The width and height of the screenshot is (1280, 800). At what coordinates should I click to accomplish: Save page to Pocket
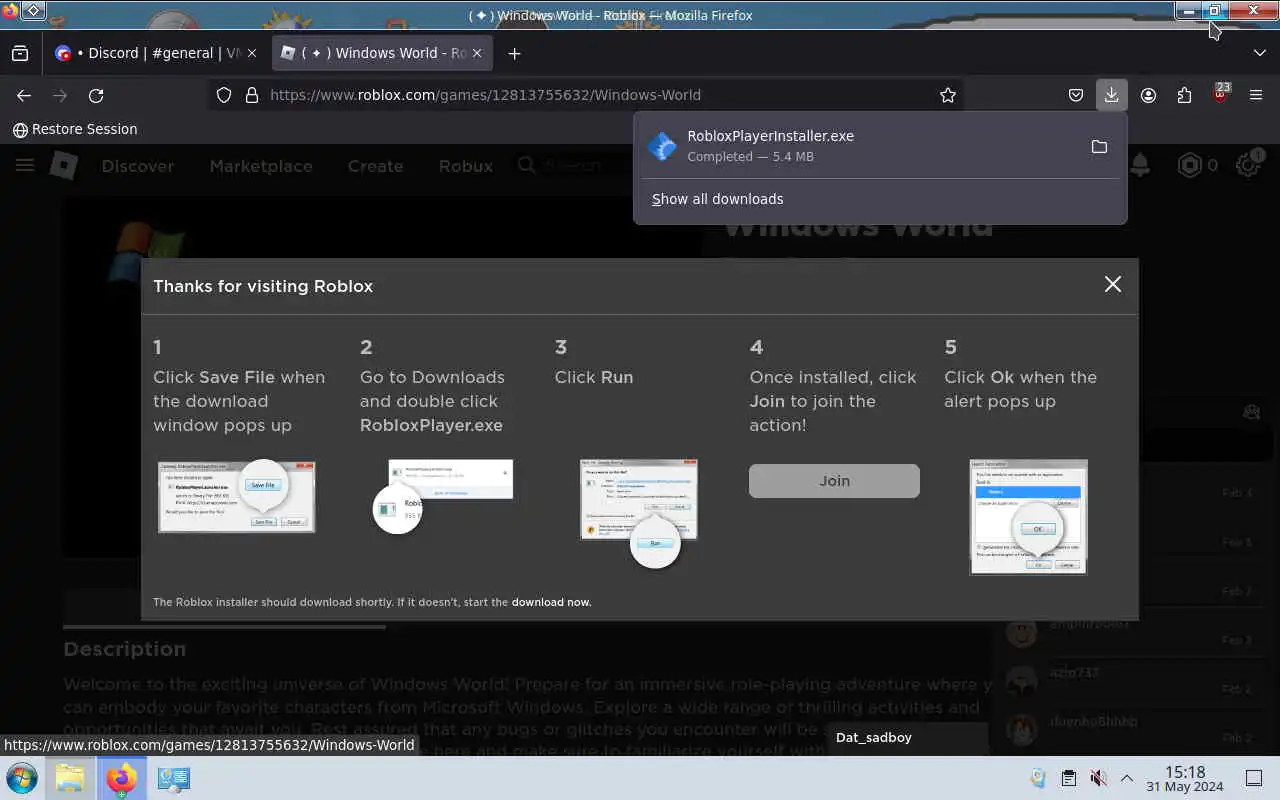[x=1076, y=95]
